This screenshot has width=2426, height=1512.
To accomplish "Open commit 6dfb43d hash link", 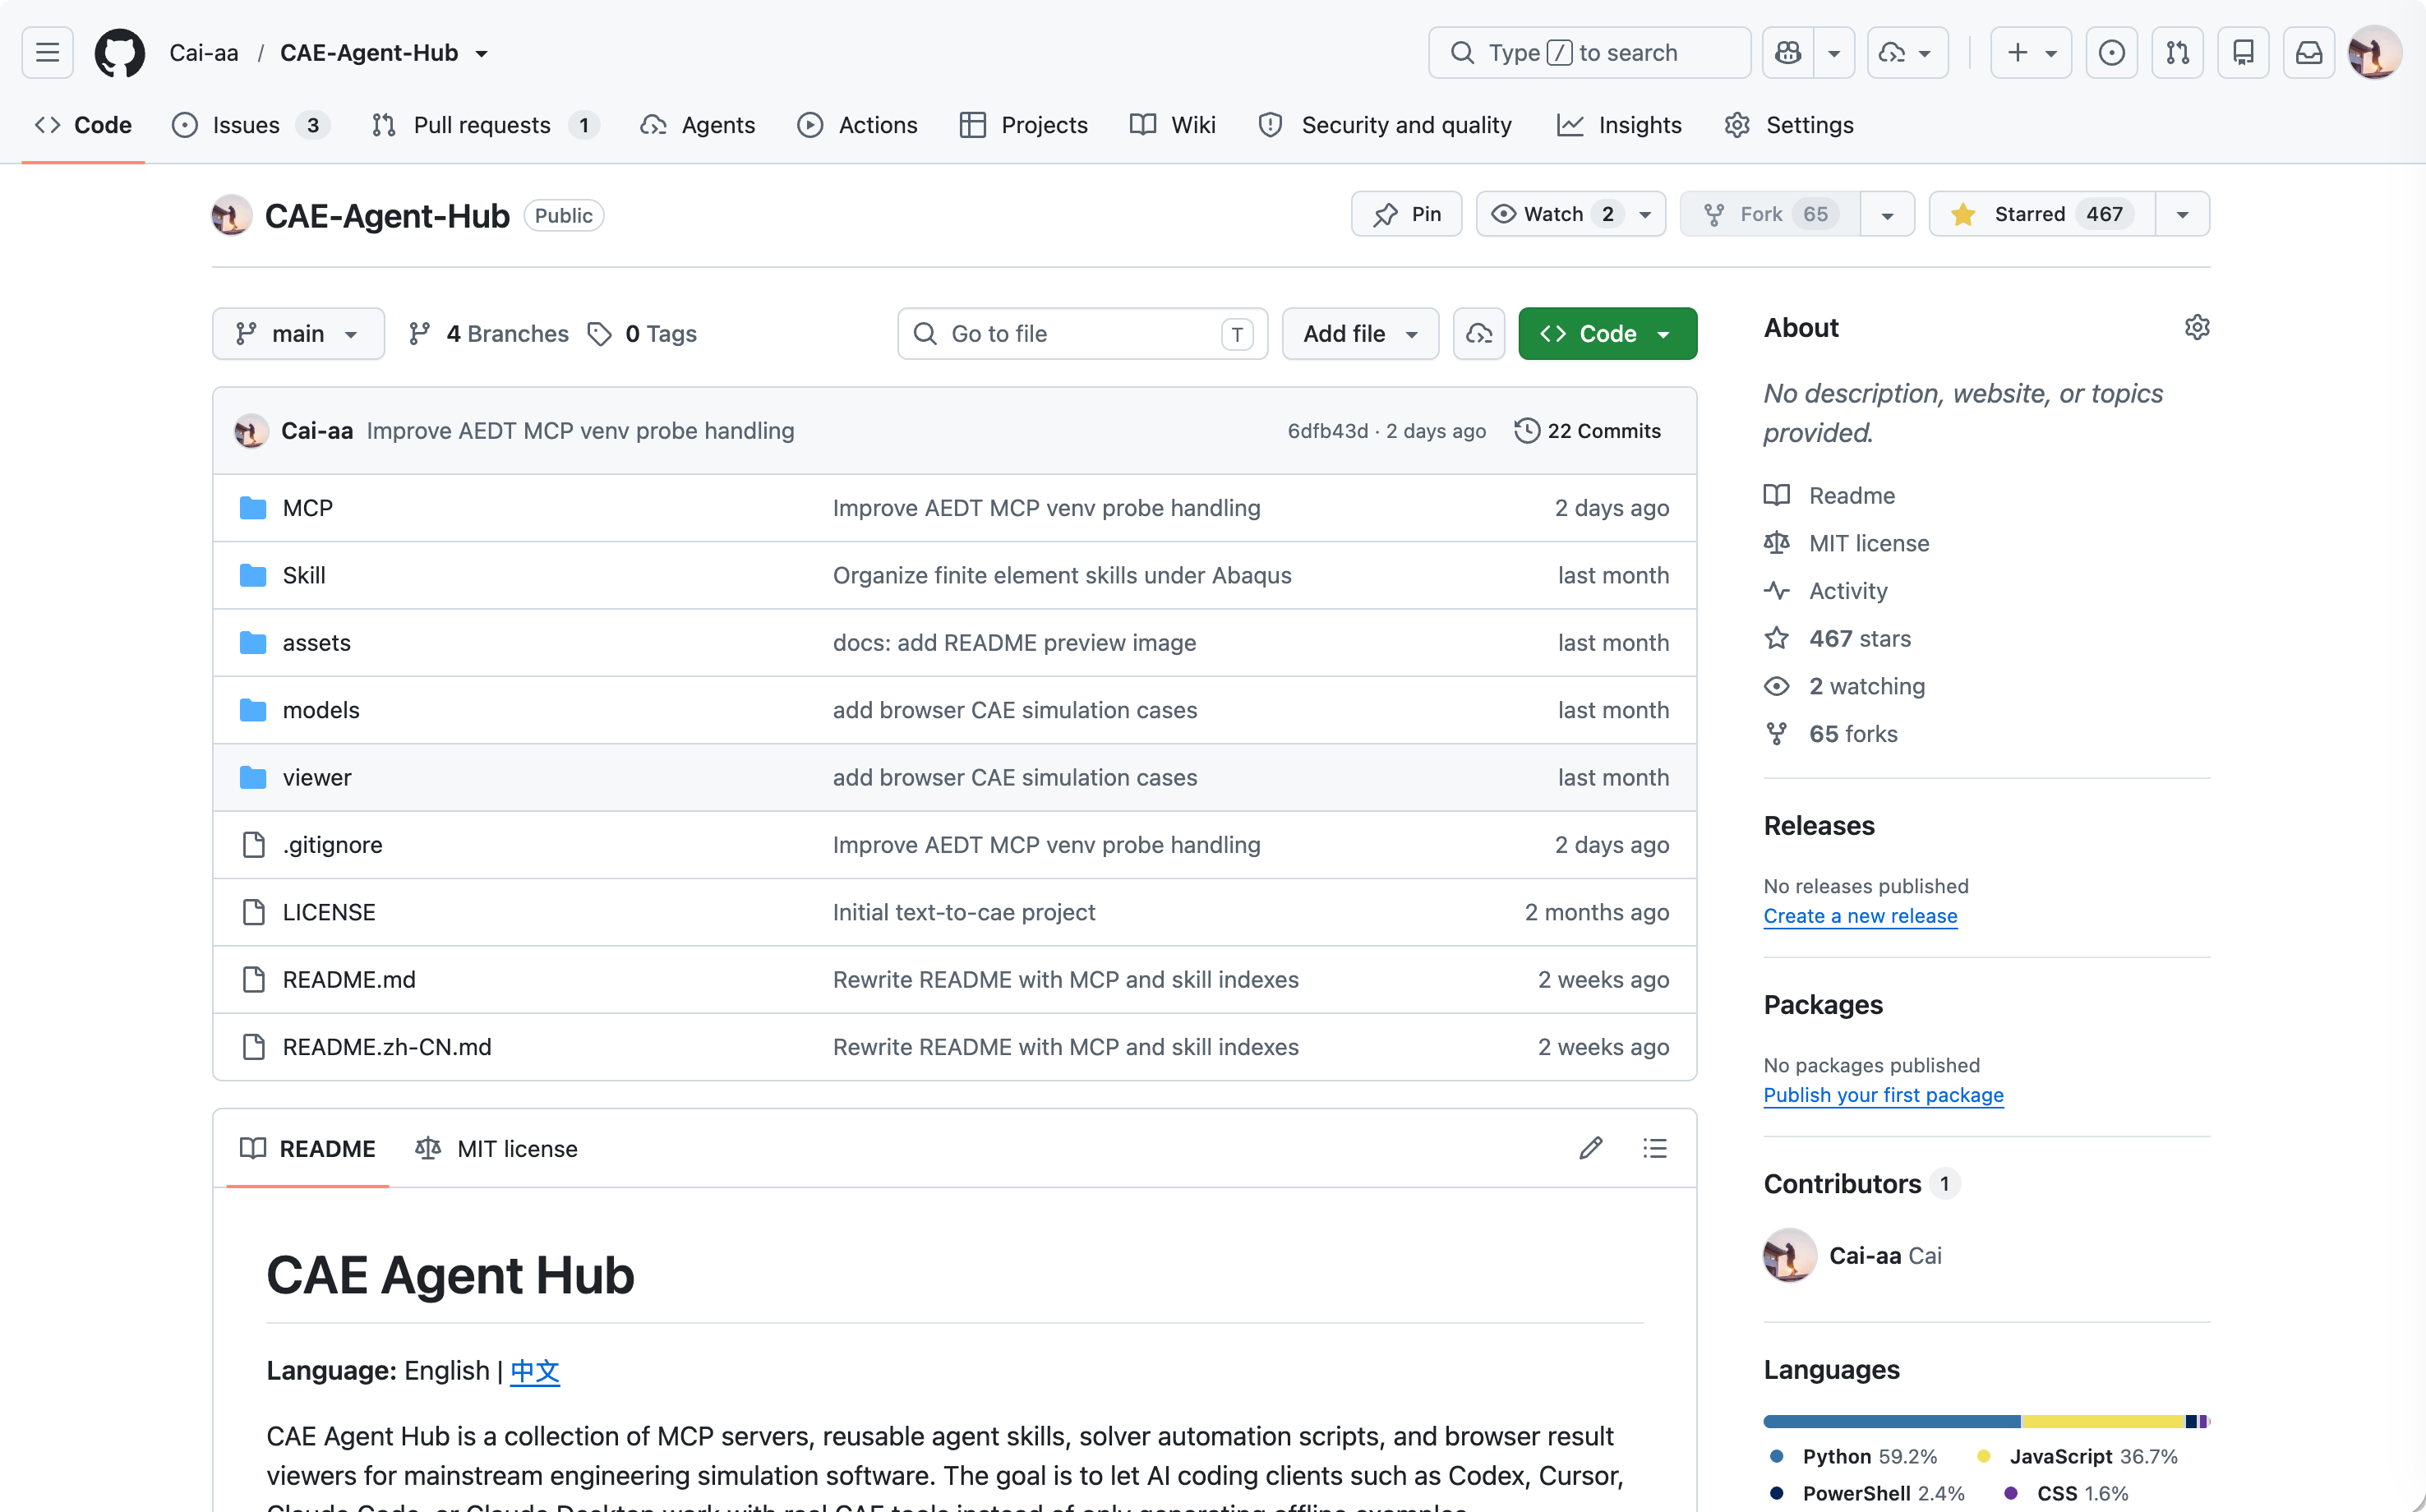I will pos(1327,431).
